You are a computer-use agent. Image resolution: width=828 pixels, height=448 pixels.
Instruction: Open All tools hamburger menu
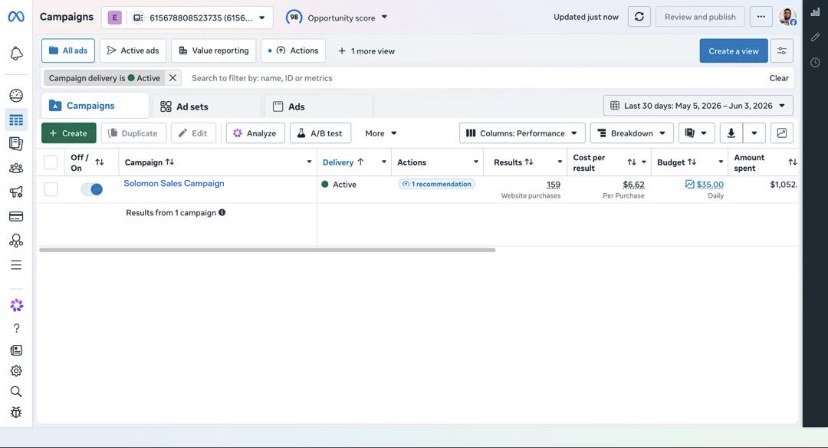[16, 265]
